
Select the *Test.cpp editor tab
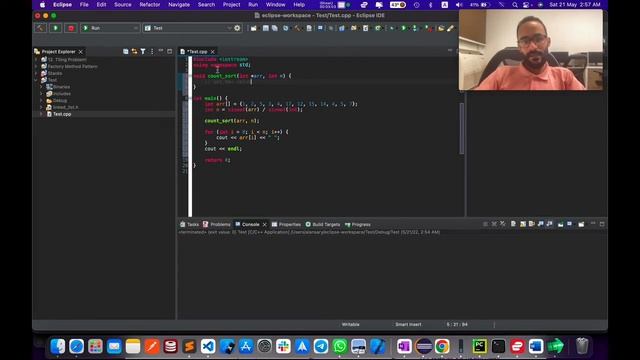pyautogui.click(x=197, y=52)
